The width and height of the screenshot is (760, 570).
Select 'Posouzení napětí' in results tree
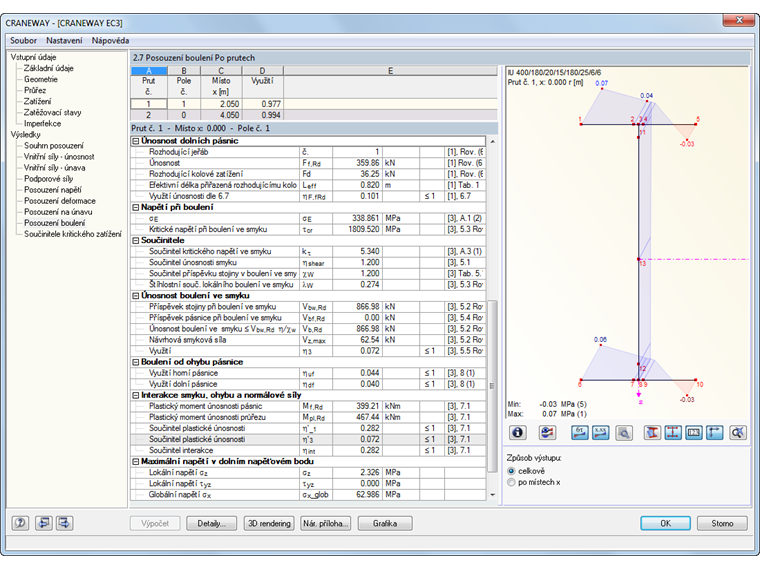(53, 189)
